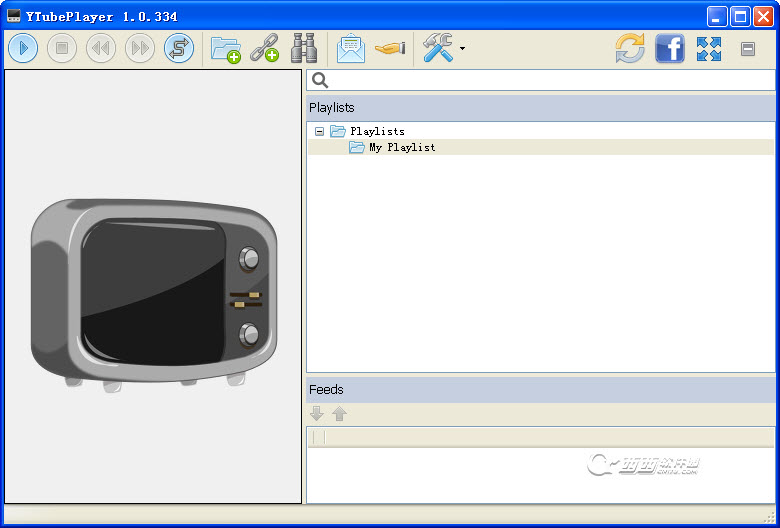Click the Stop playback button

tap(62, 48)
